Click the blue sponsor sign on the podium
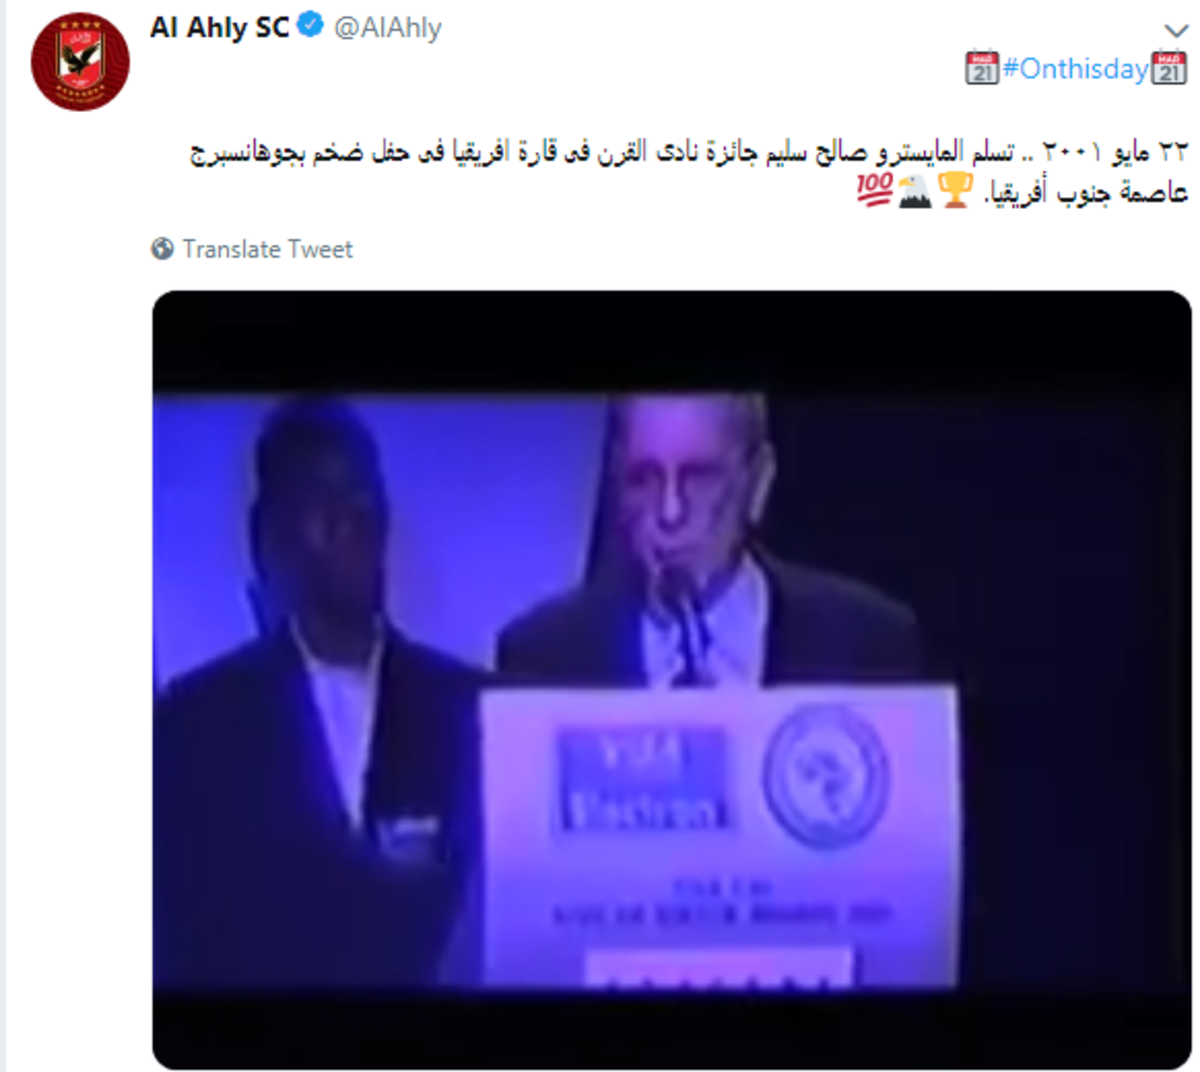Screen dimensions: 1200x1072 (x=641, y=779)
